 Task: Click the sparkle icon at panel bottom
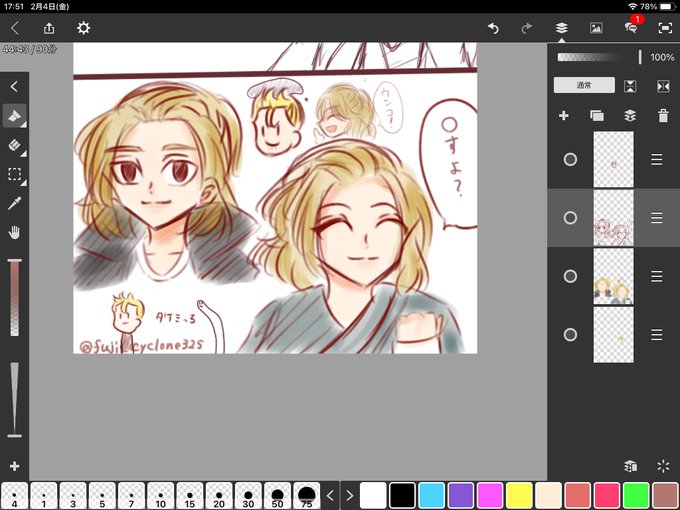(x=663, y=466)
